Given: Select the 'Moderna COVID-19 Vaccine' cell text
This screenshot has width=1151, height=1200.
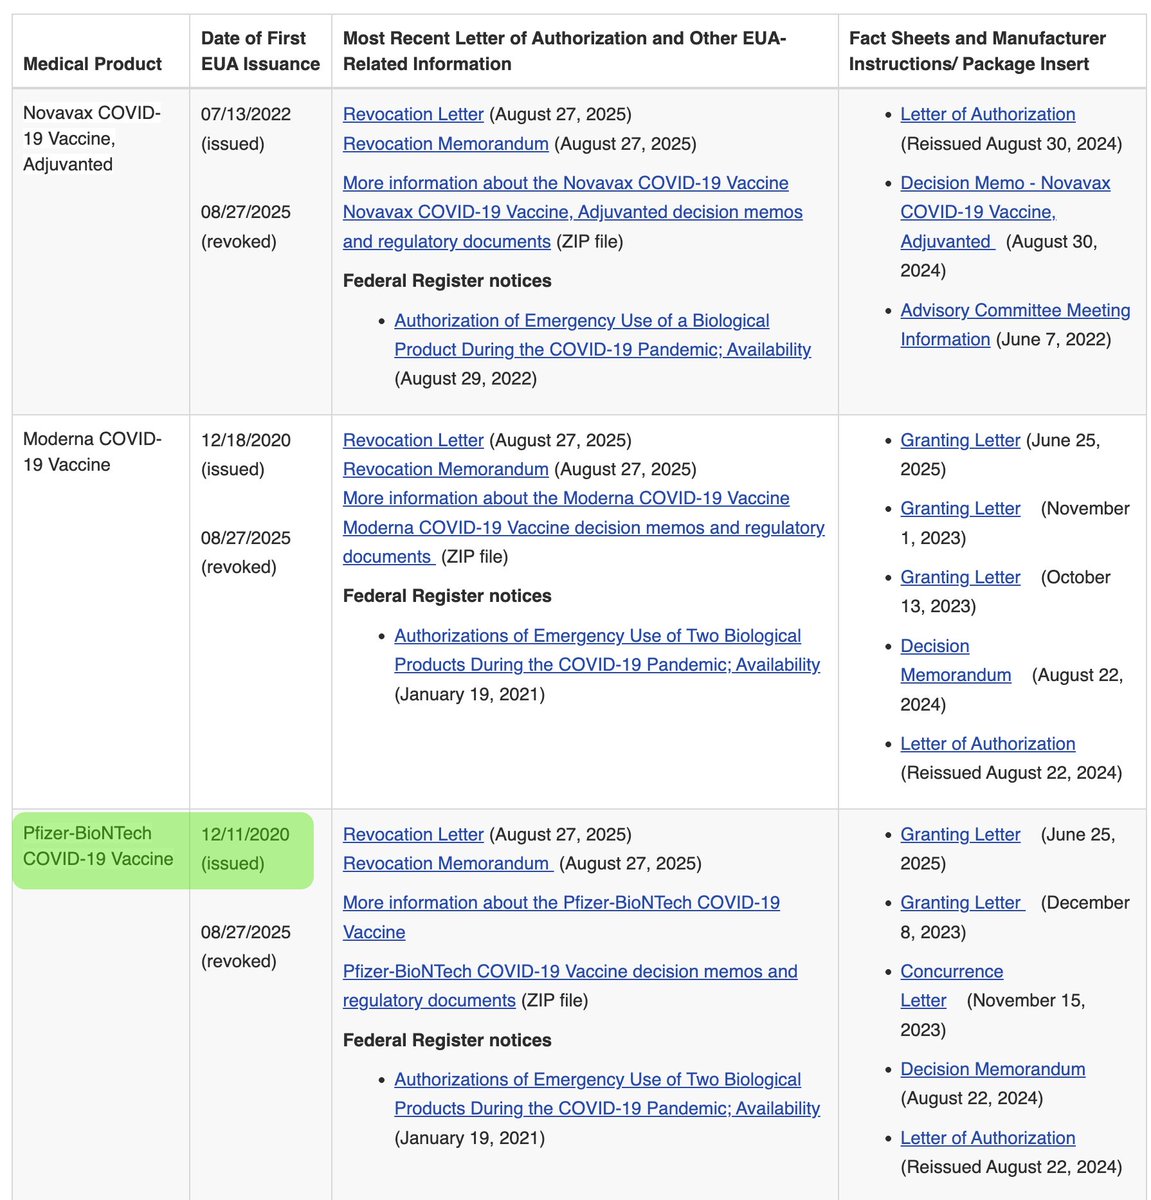Looking at the screenshot, I should click(92, 451).
